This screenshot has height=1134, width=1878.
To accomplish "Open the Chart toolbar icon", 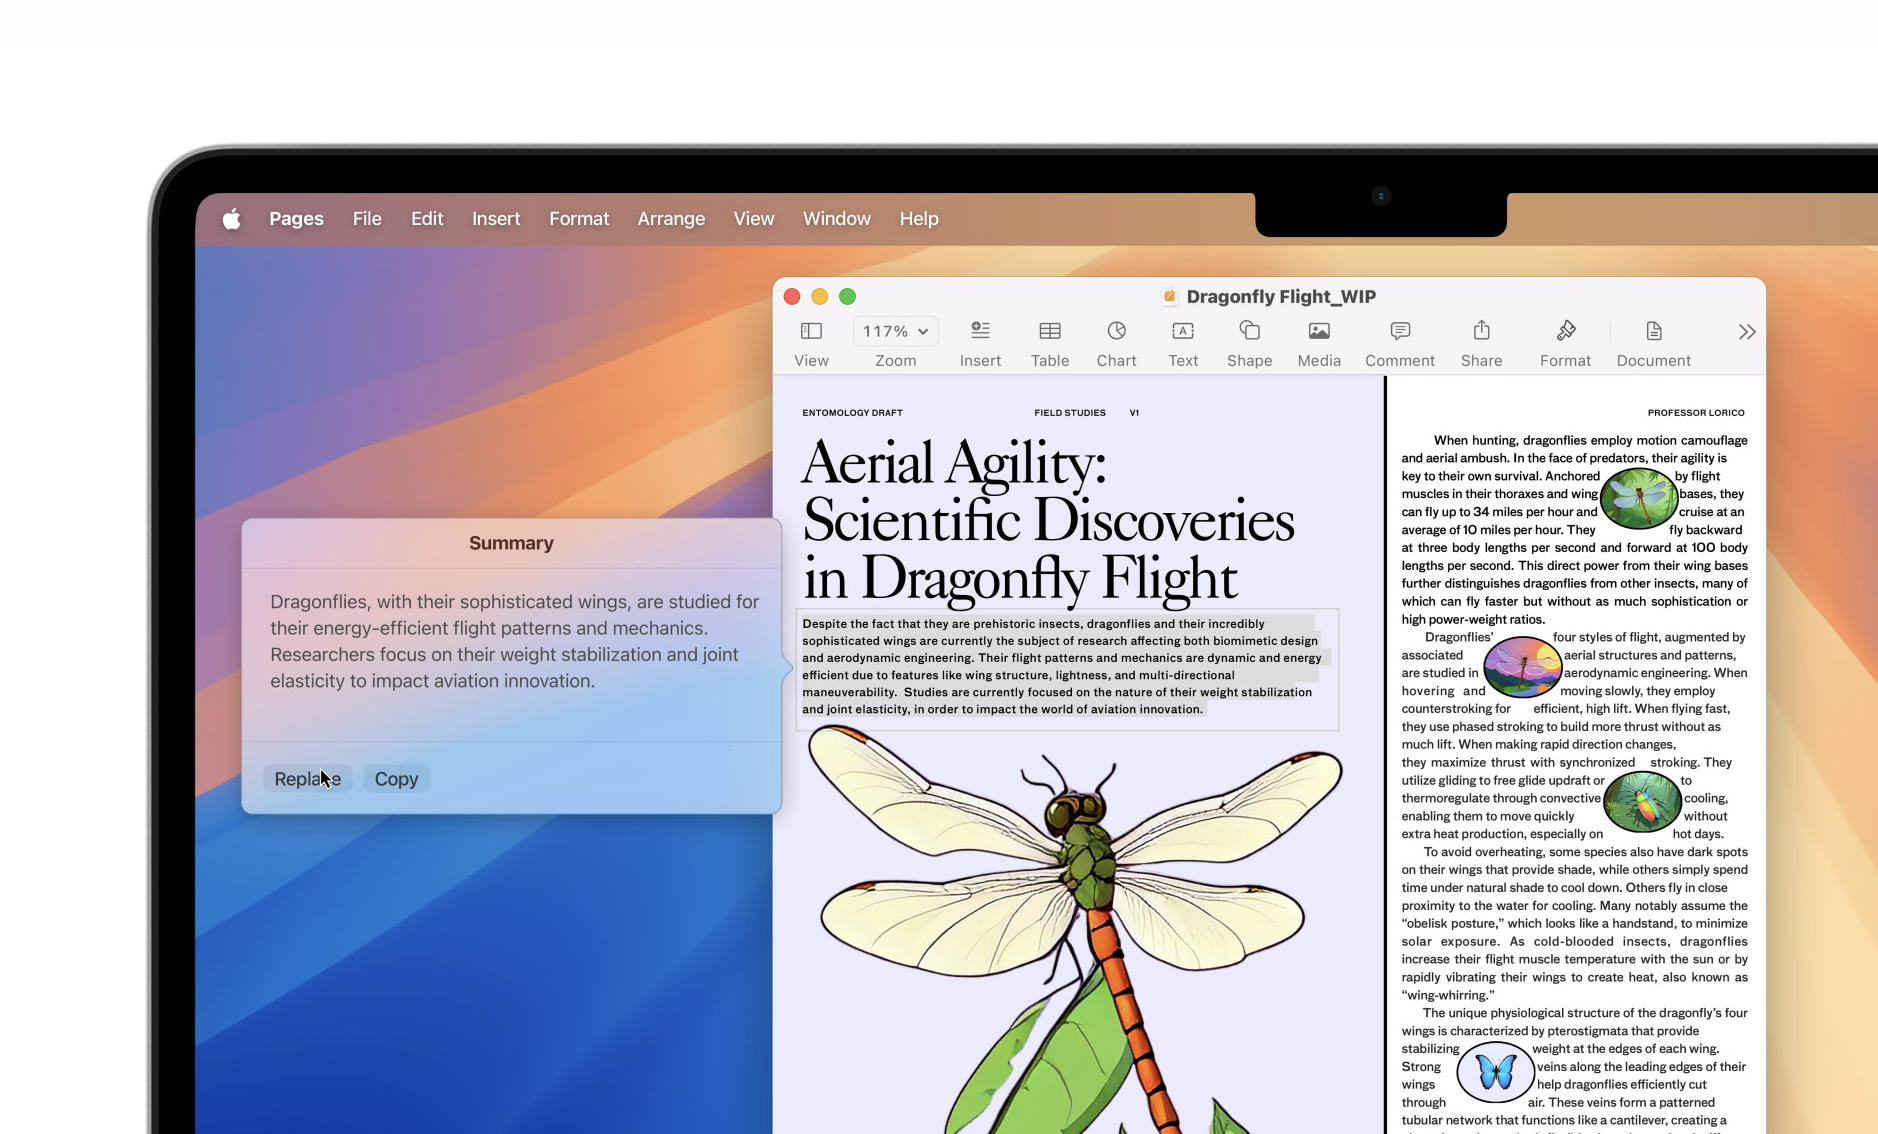I will tap(1116, 330).
